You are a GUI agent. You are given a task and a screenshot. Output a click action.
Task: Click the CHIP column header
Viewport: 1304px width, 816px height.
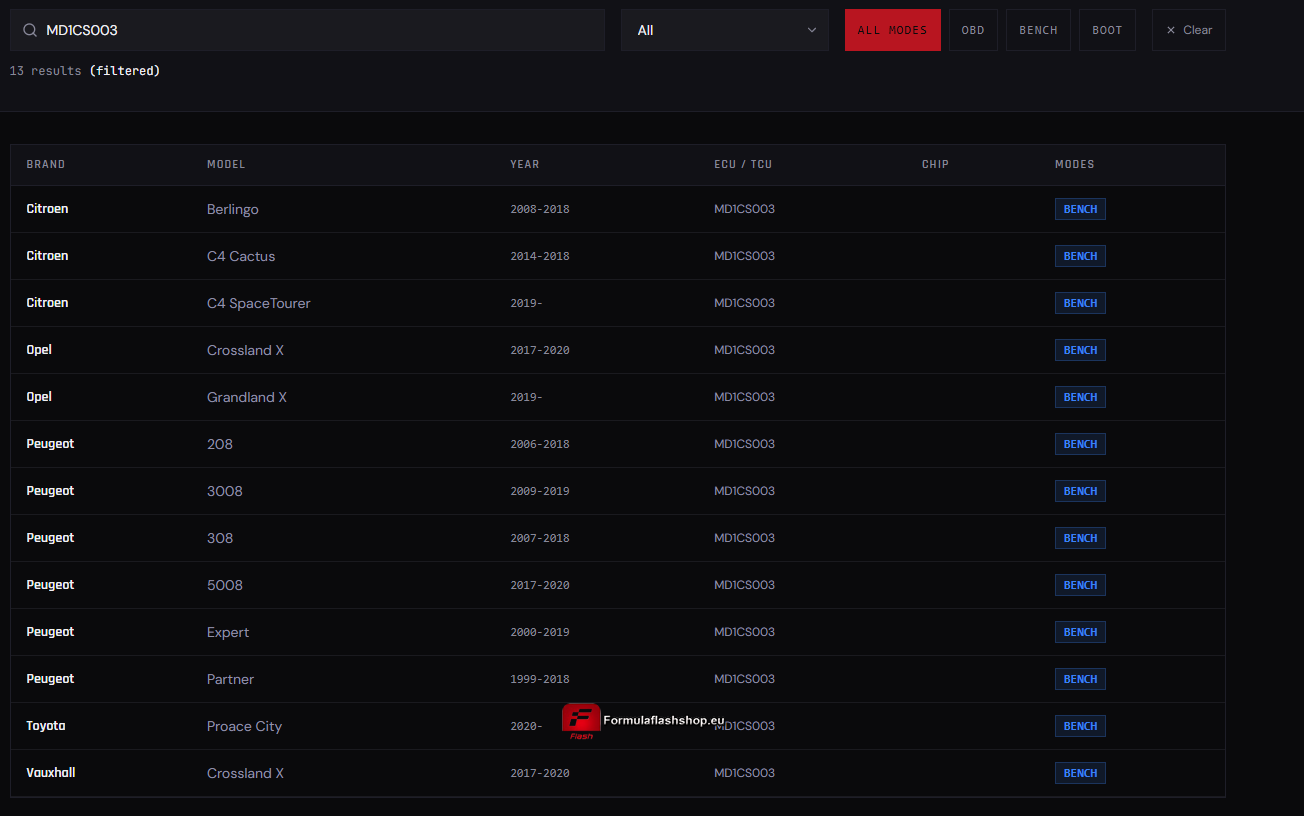click(935, 164)
